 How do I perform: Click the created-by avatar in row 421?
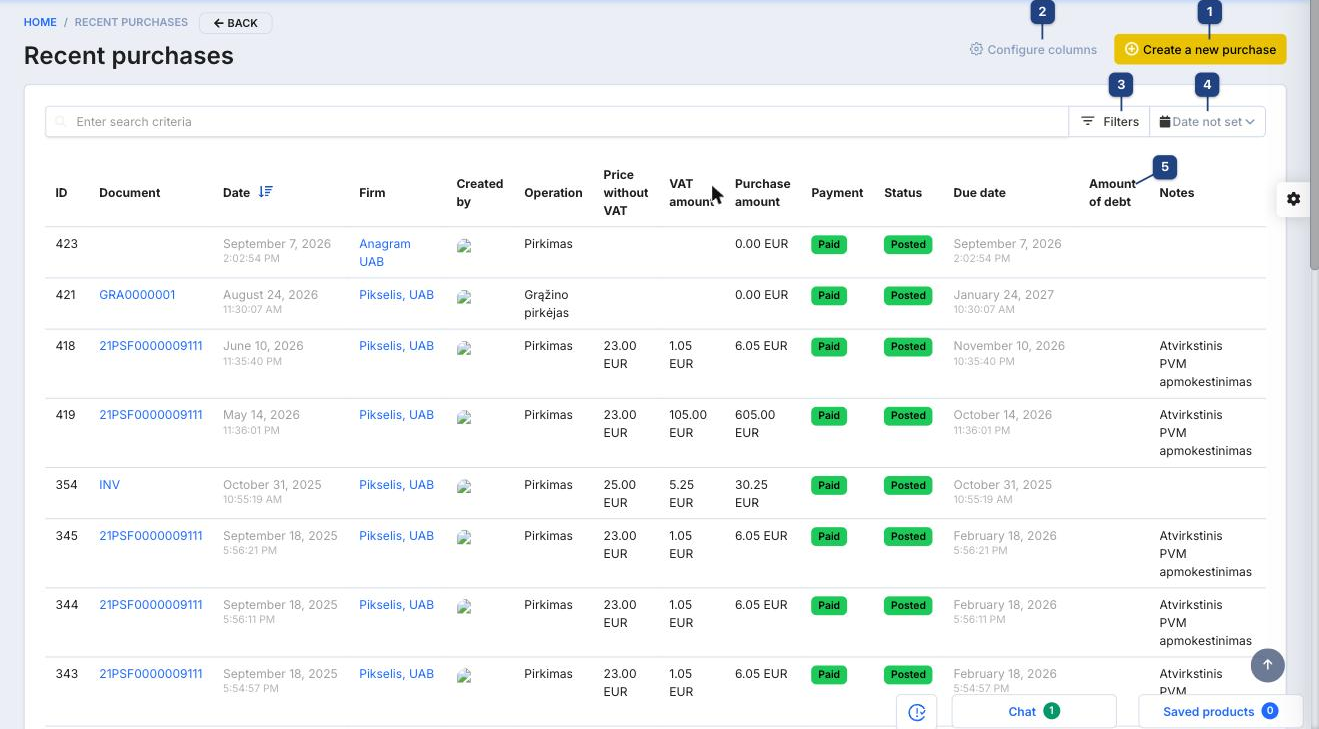coord(463,297)
